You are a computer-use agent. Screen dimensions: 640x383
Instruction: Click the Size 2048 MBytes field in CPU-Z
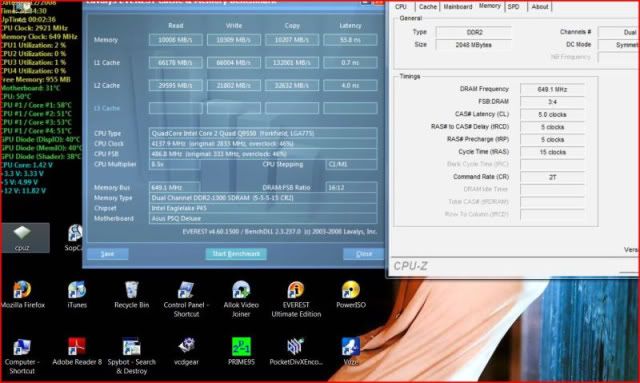[x=474, y=45]
